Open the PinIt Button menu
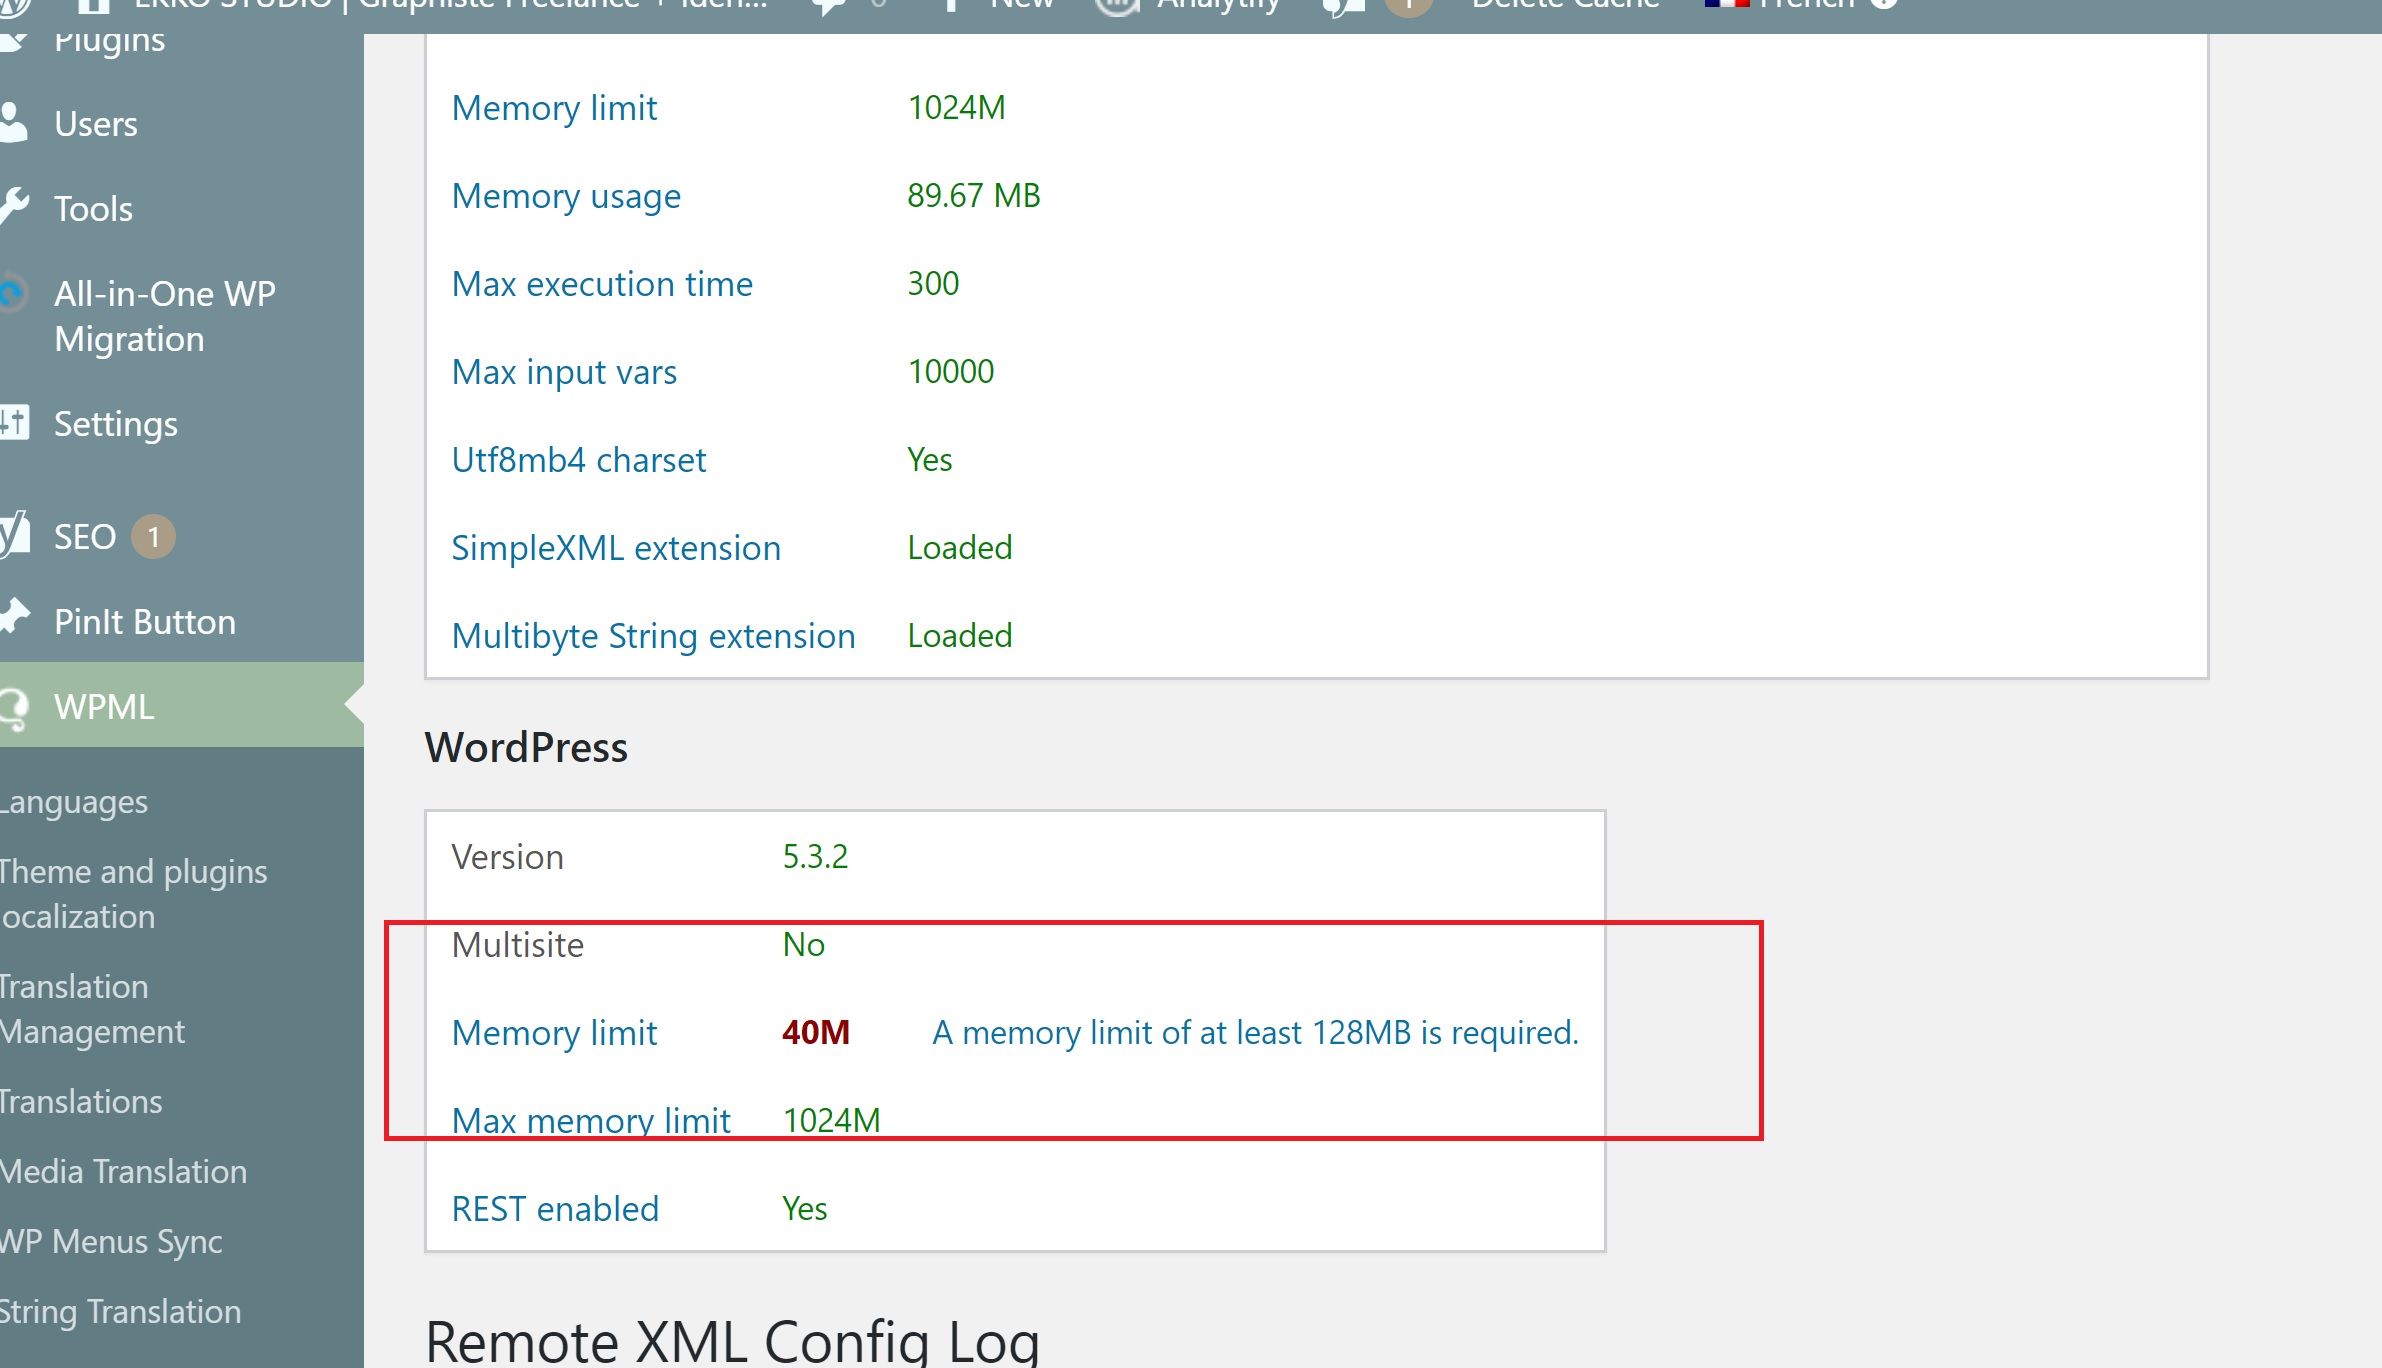Viewport: 2382px width, 1368px height. (144, 622)
